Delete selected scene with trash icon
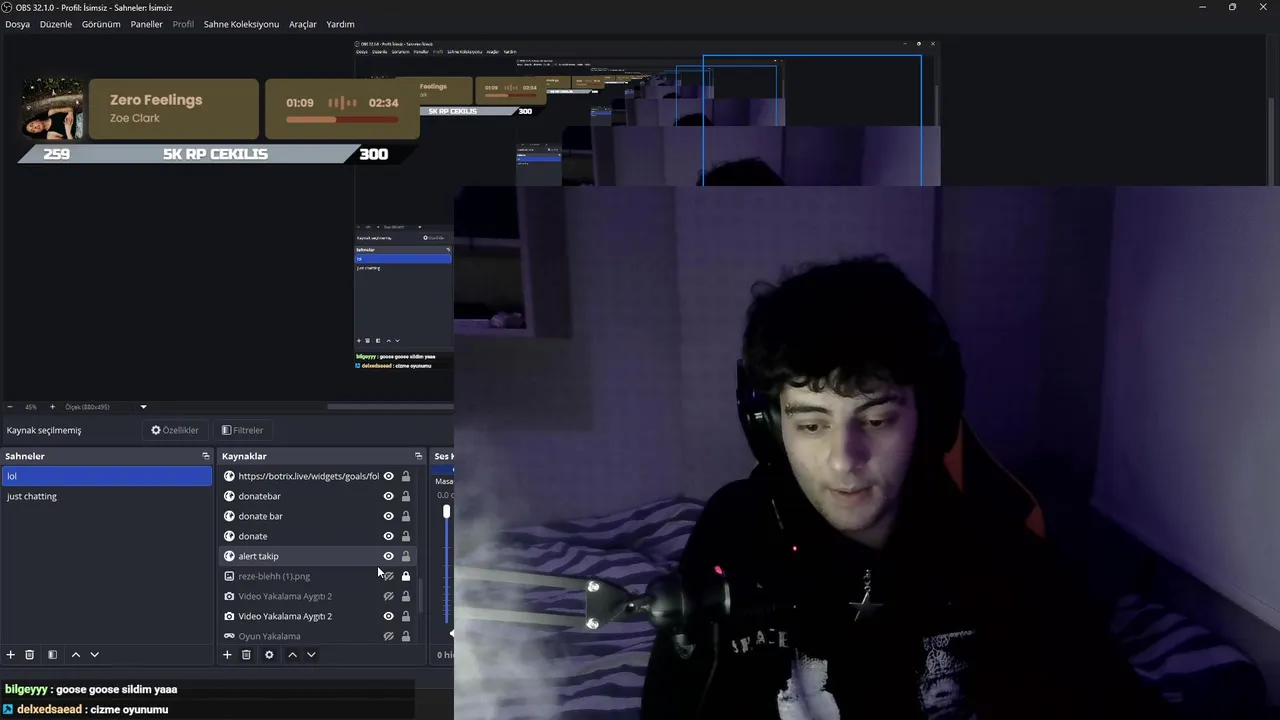 (x=30, y=655)
